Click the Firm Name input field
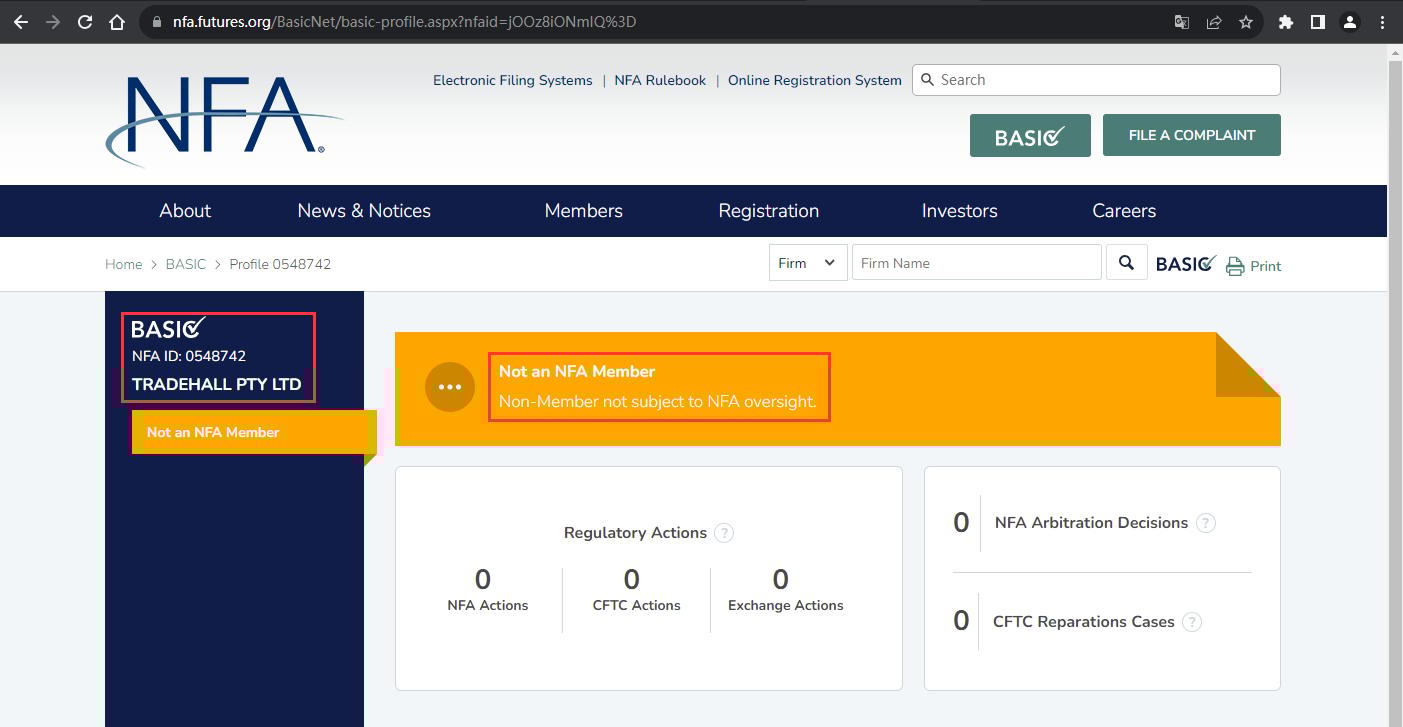The height and width of the screenshot is (727, 1403). (977, 263)
